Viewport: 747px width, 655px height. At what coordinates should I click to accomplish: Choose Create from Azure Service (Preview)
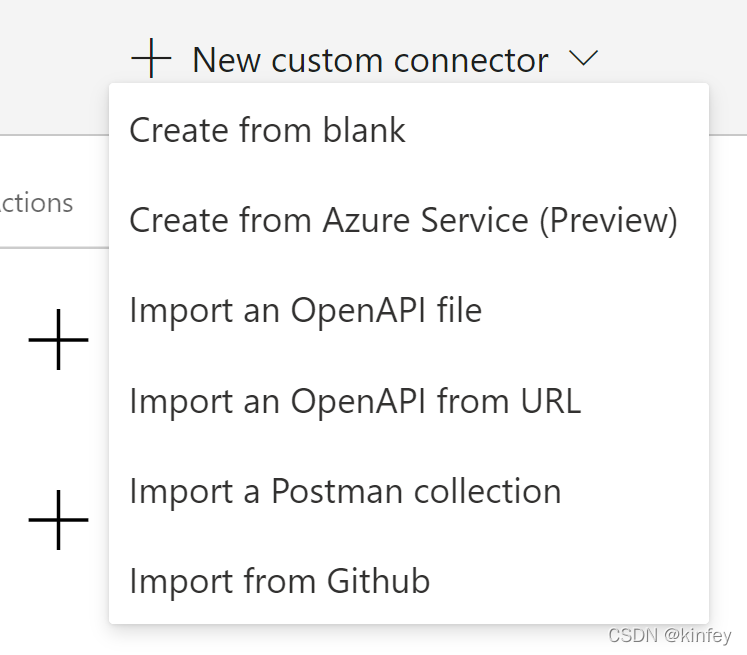(403, 220)
